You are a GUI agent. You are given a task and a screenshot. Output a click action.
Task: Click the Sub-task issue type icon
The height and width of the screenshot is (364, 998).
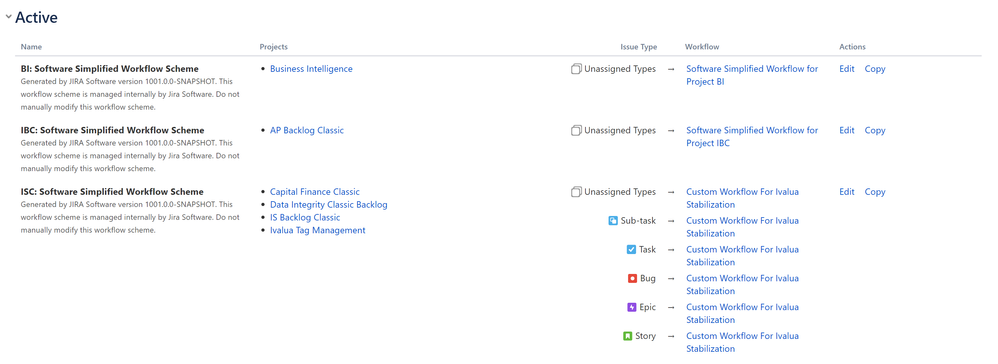[x=614, y=221]
